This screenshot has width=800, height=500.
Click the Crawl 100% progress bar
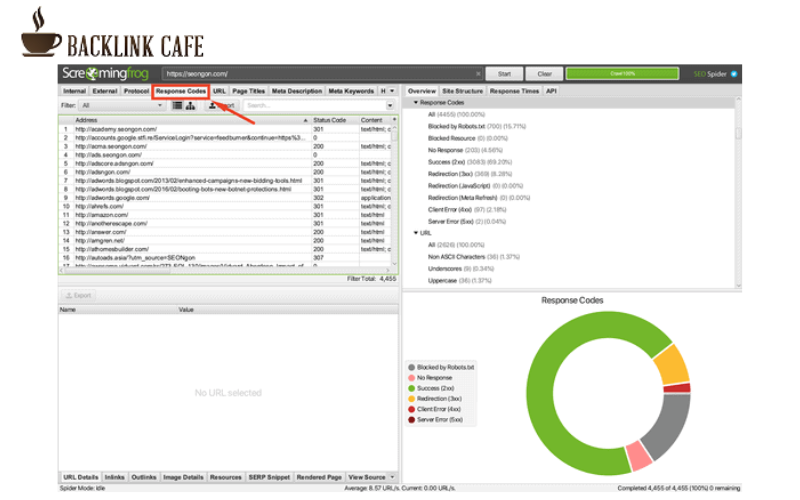click(x=622, y=74)
